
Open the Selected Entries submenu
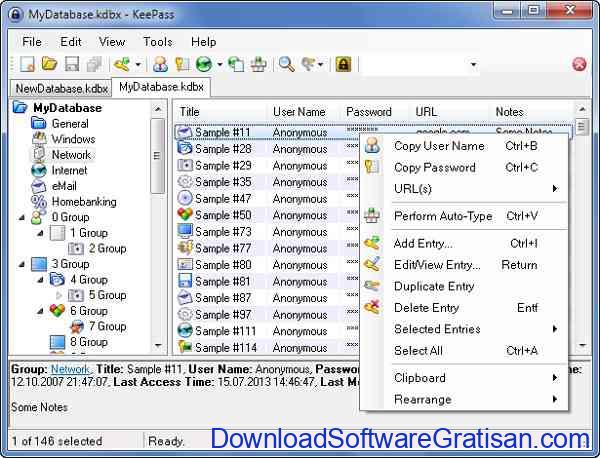(465, 329)
